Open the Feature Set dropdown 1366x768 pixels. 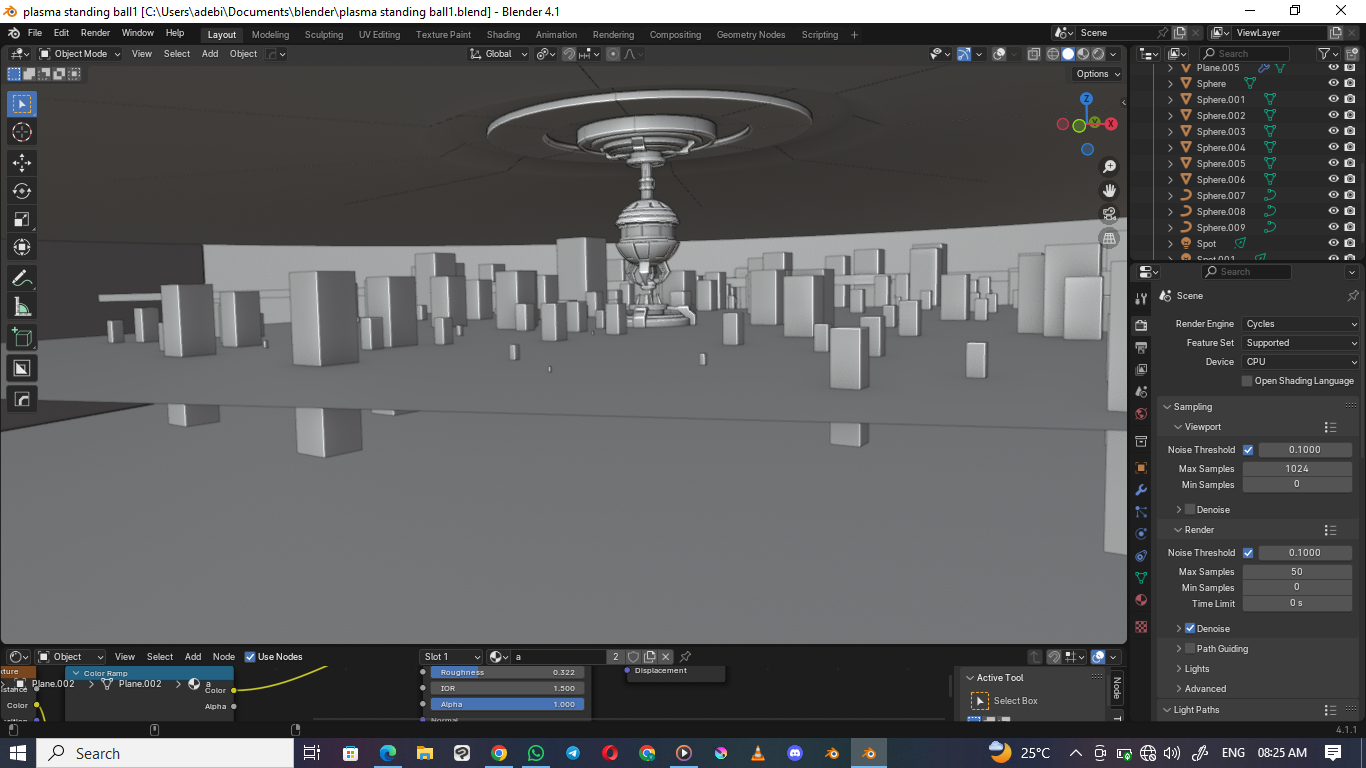tap(1301, 343)
